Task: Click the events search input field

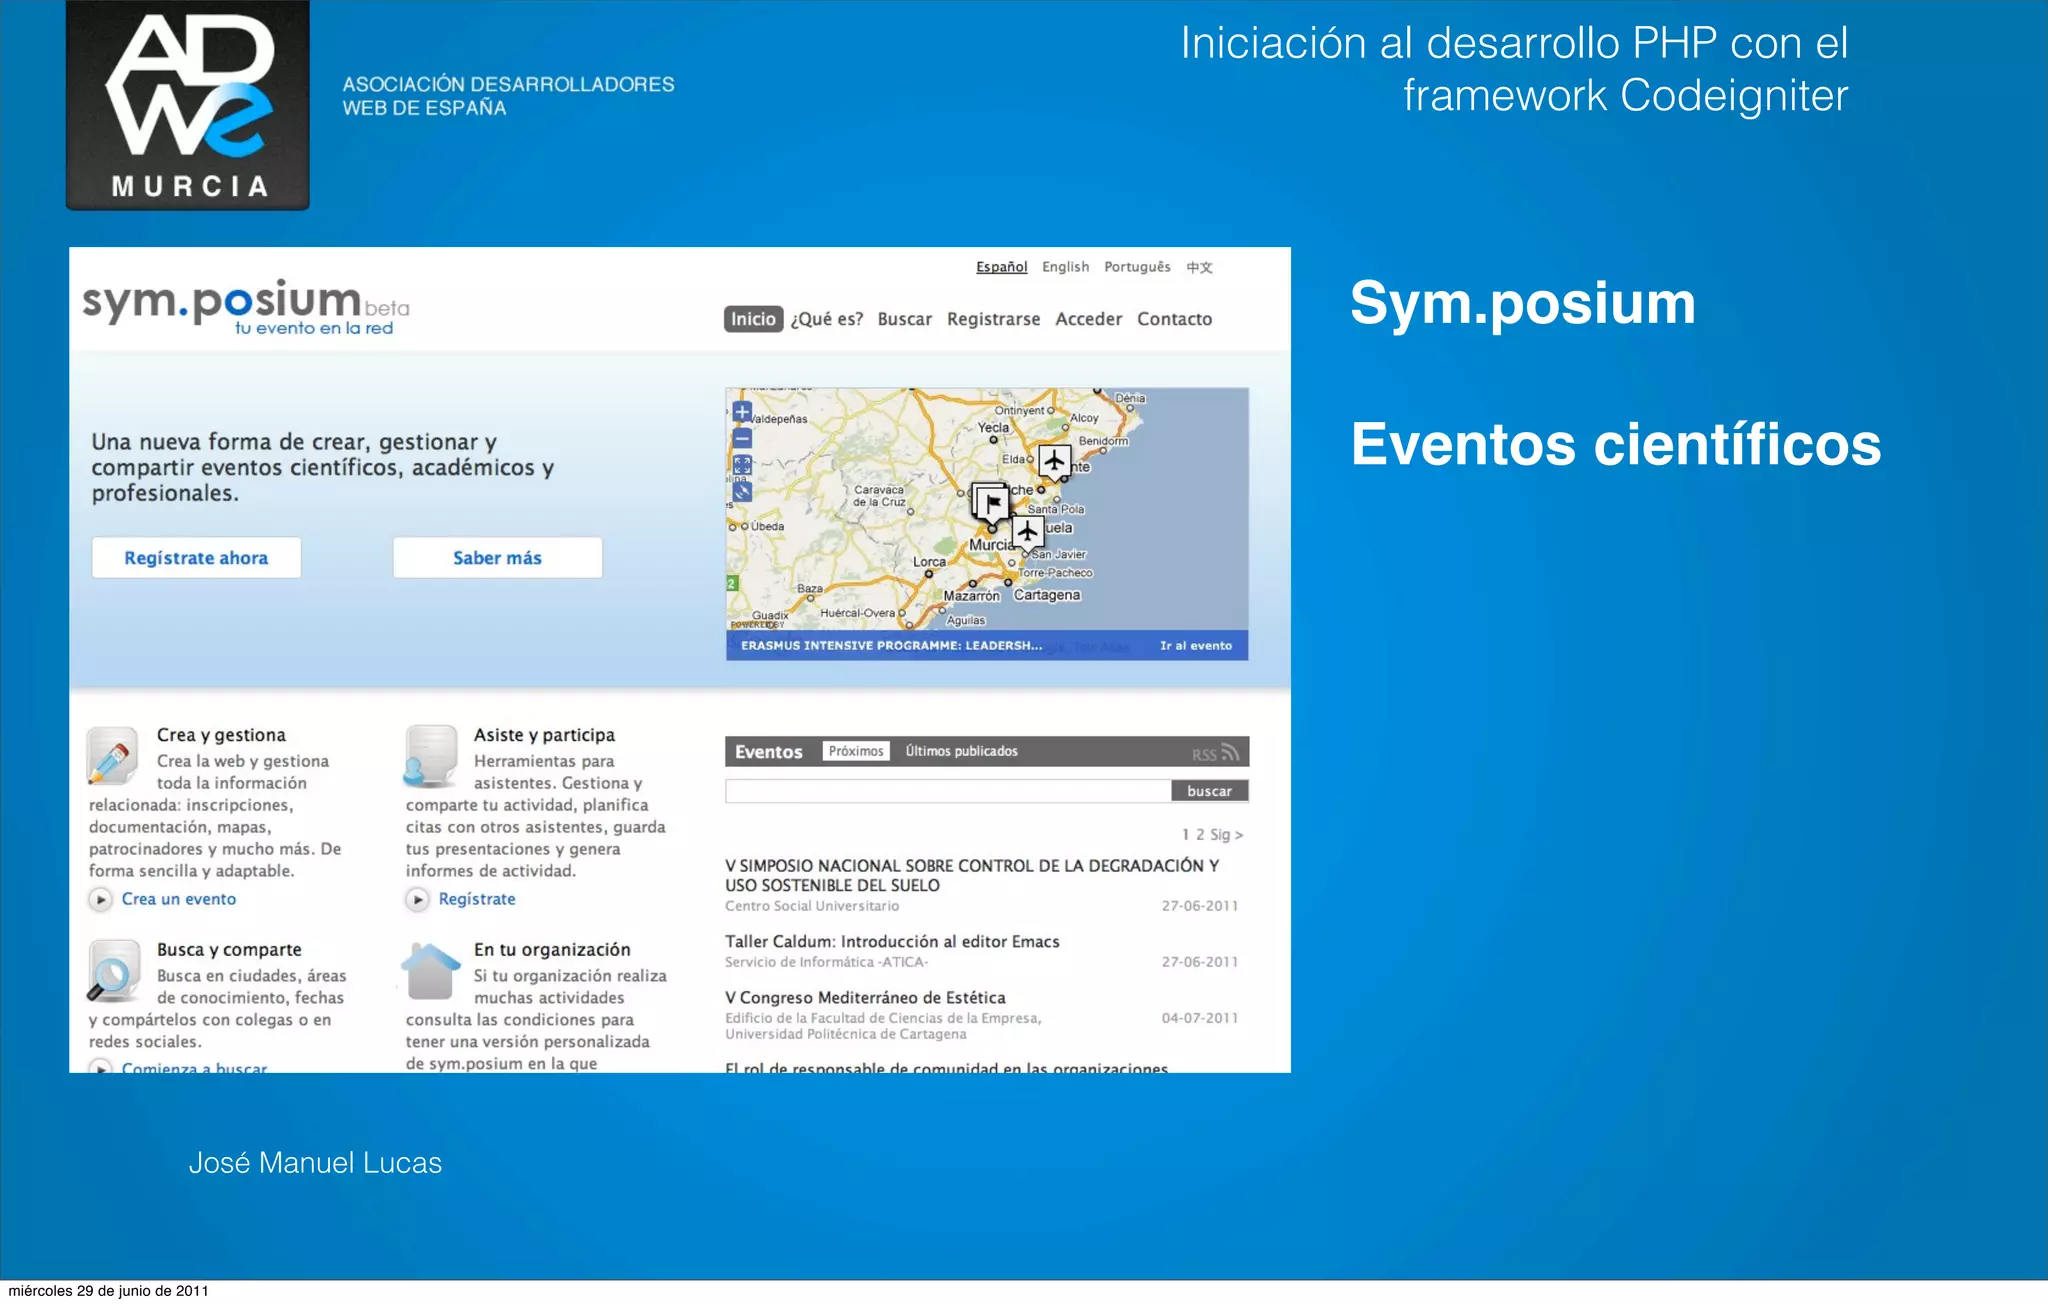Action: point(947,791)
